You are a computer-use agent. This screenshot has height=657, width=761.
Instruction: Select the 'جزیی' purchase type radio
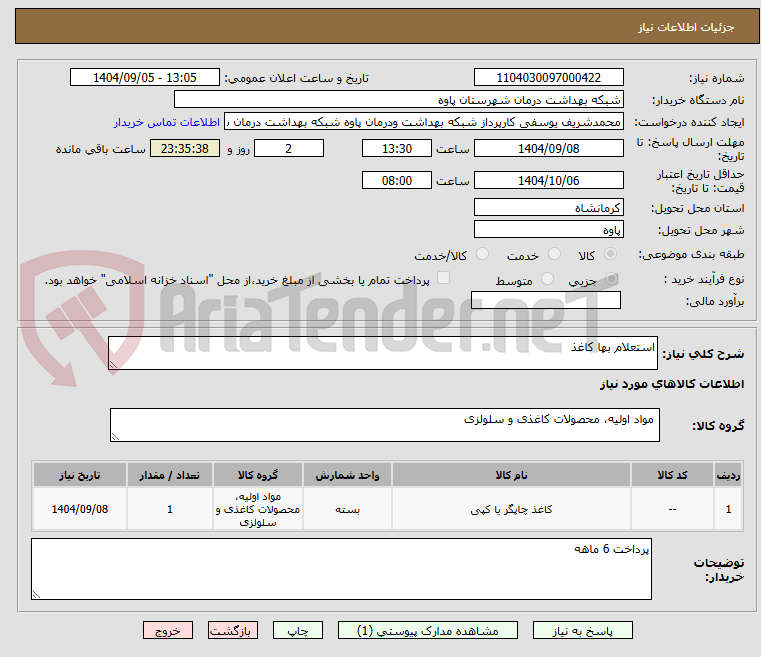click(611, 279)
